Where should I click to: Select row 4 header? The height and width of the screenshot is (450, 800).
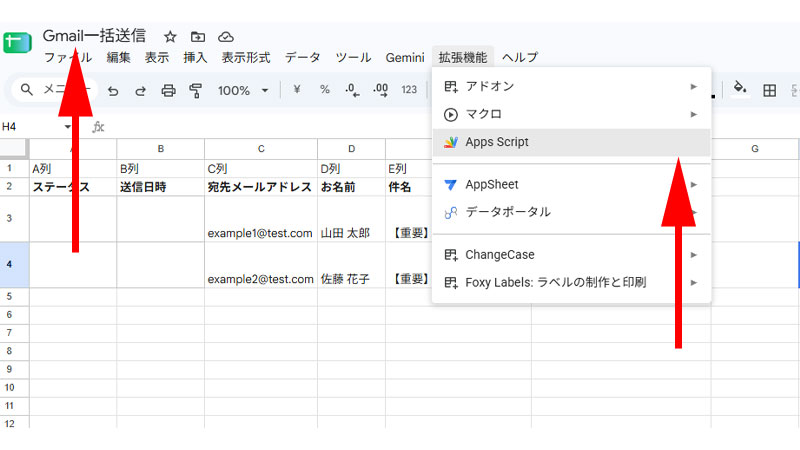point(14,265)
